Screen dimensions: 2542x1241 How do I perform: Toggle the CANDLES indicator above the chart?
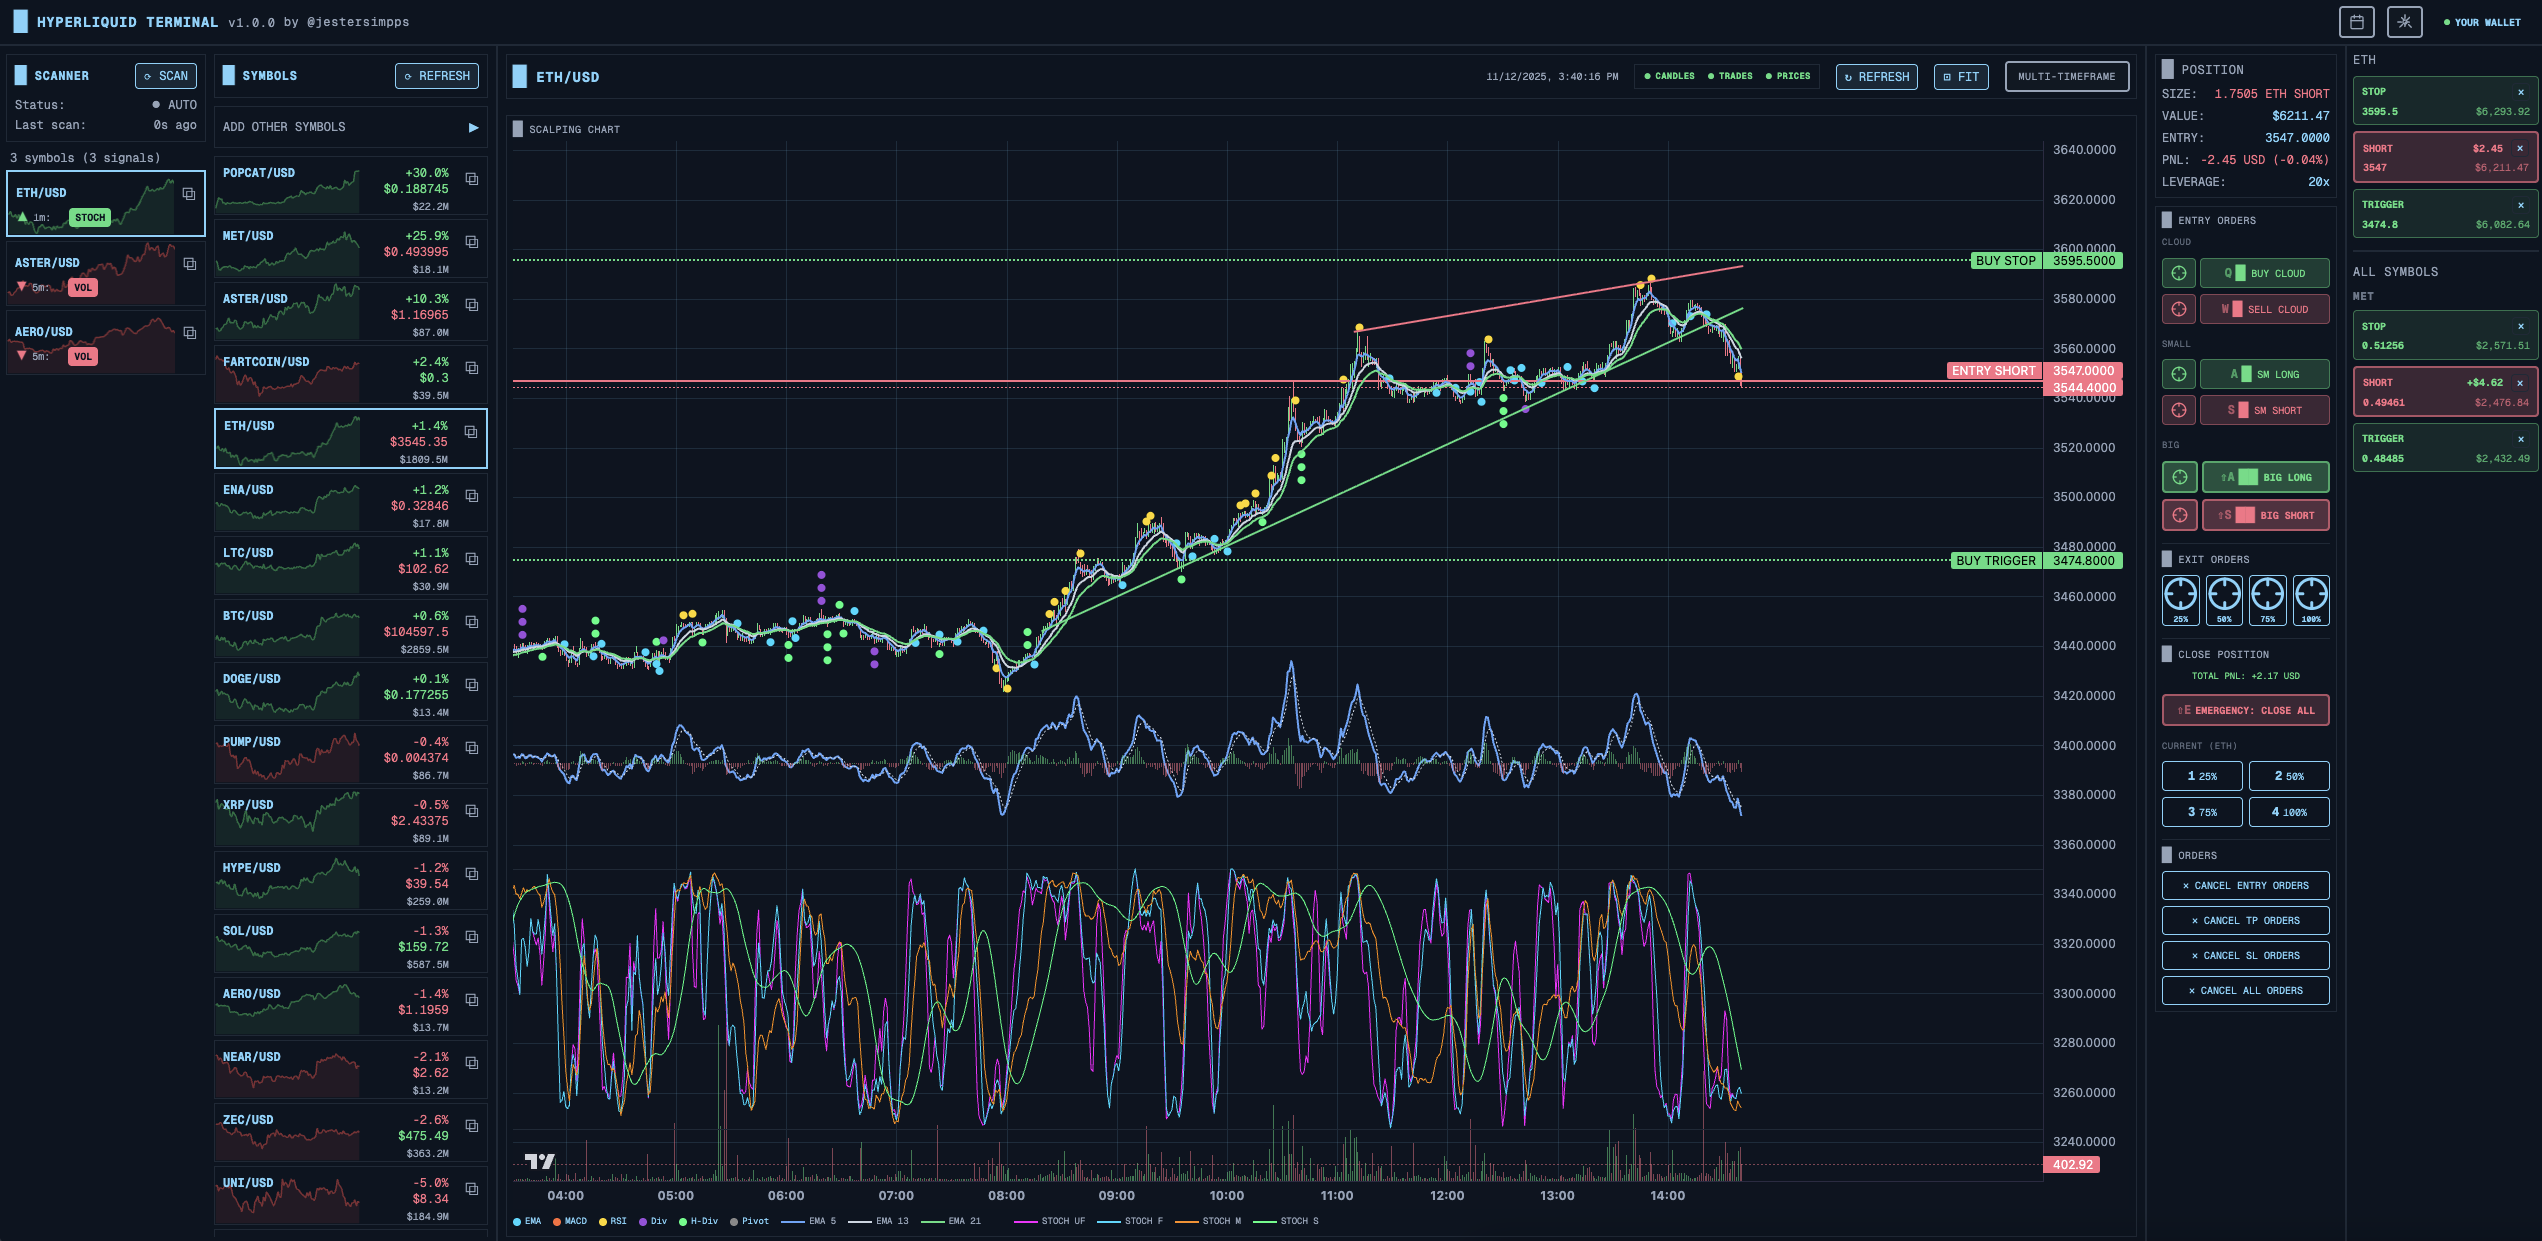pyautogui.click(x=1670, y=76)
